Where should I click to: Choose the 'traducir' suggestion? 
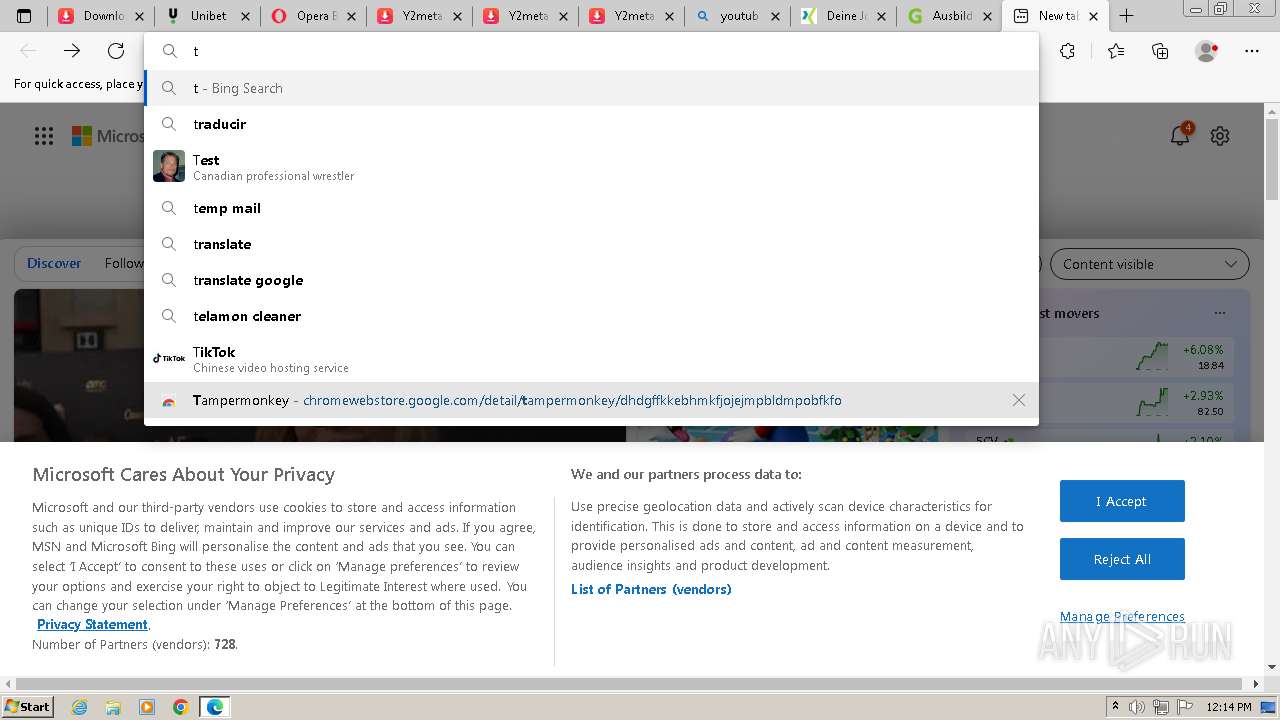591,124
